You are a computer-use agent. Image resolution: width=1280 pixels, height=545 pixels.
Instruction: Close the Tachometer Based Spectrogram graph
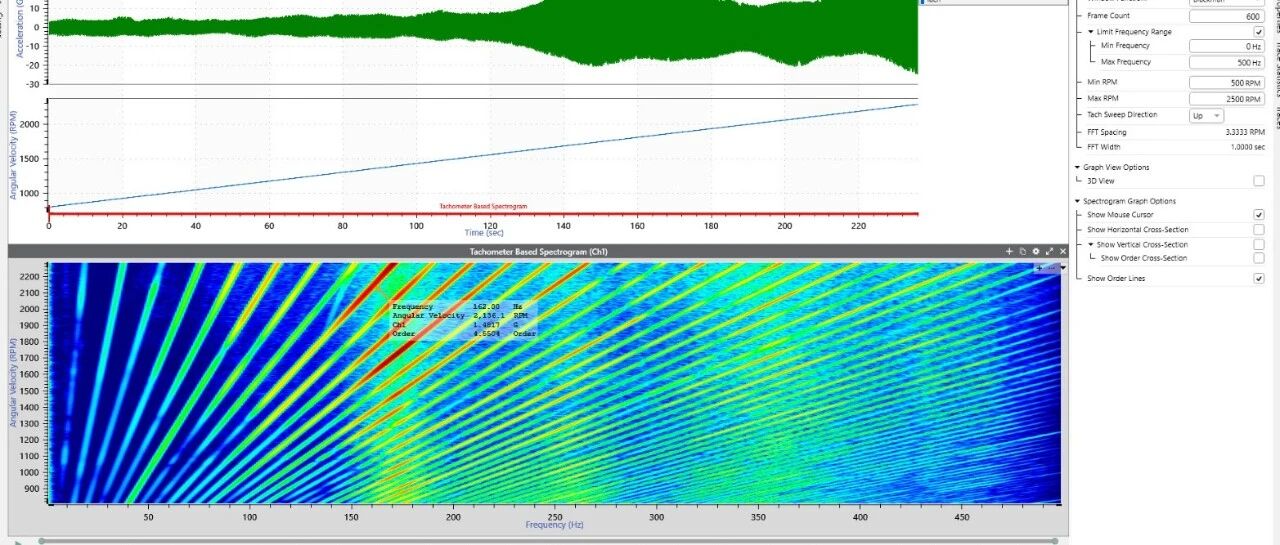[1063, 251]
